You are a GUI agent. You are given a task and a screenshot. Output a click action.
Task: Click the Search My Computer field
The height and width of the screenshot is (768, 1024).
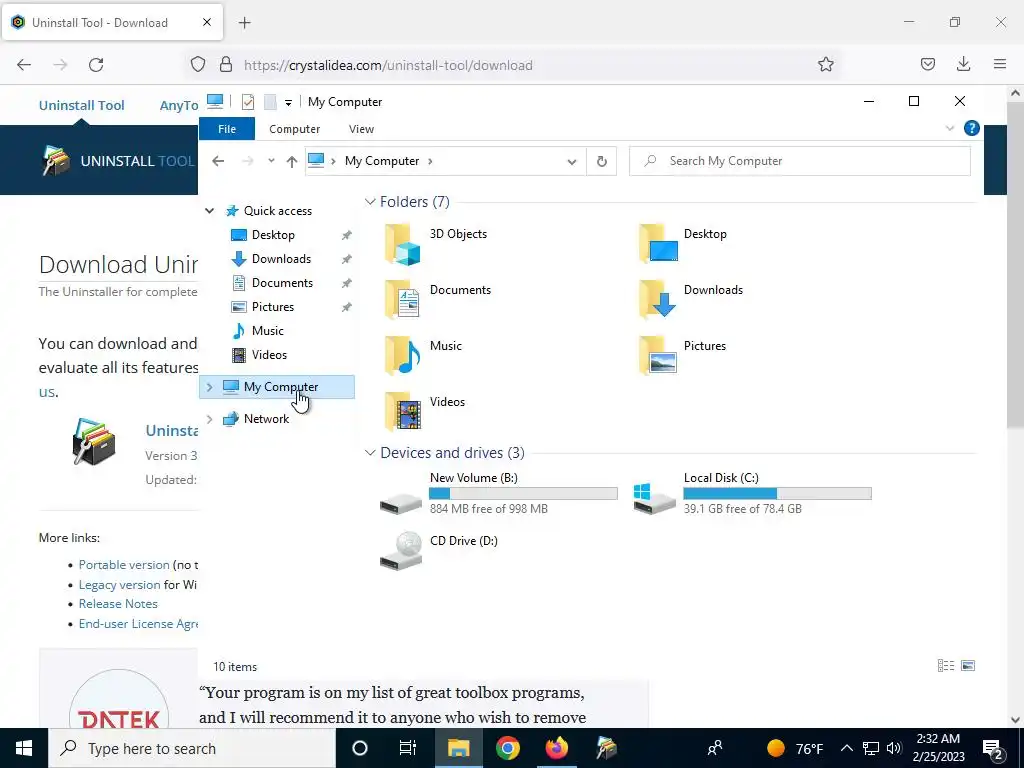coord(799,161)
